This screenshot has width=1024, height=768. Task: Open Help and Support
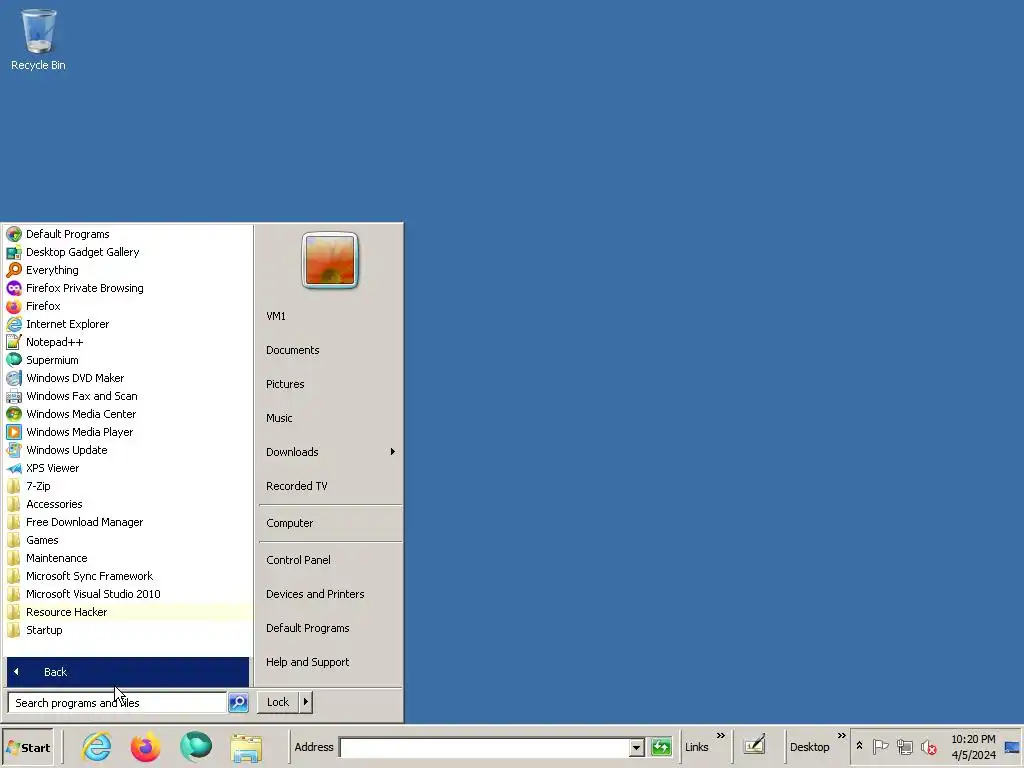330,662
